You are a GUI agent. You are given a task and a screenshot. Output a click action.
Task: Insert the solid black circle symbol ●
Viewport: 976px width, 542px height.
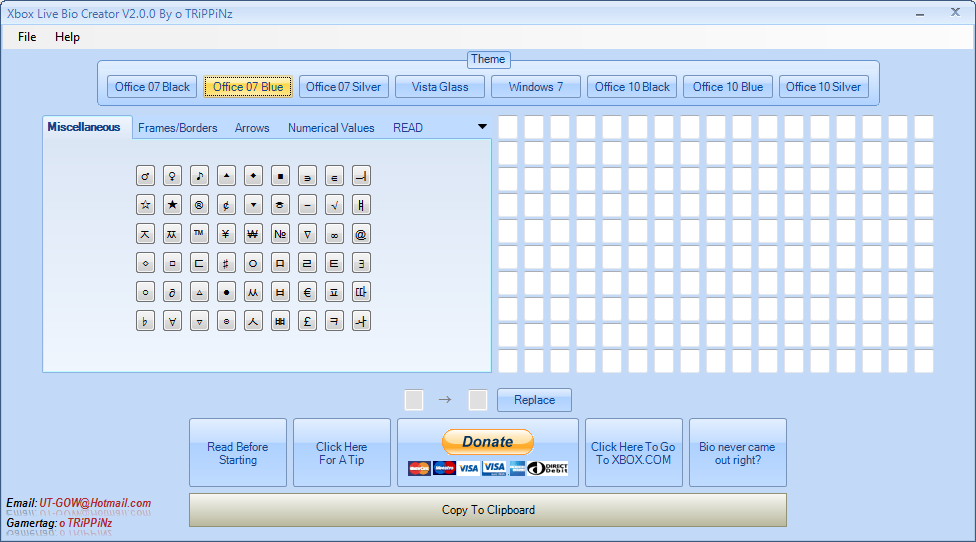(x=226, y=292)
